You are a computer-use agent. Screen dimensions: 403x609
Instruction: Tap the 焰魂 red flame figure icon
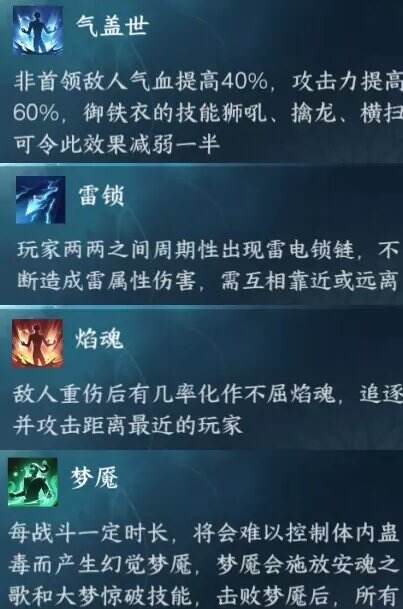pos(37,343)
